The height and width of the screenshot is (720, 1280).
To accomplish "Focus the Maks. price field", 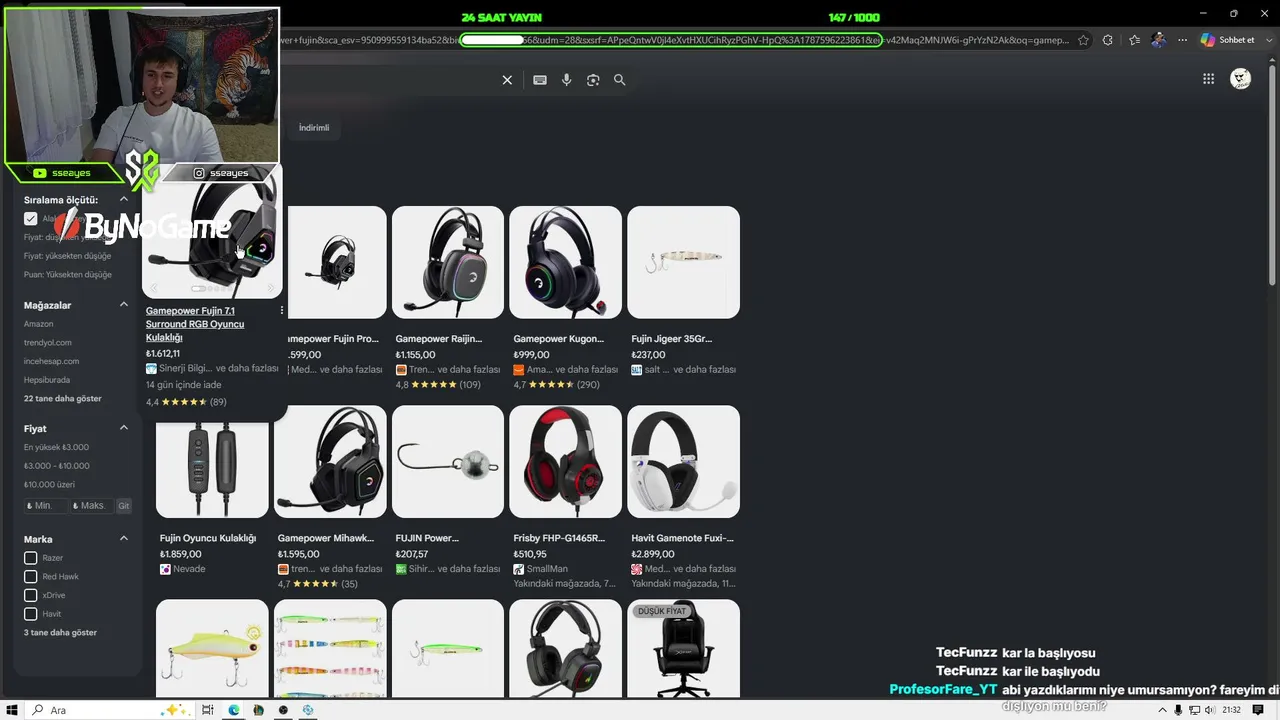I will (x=92, y=506).
